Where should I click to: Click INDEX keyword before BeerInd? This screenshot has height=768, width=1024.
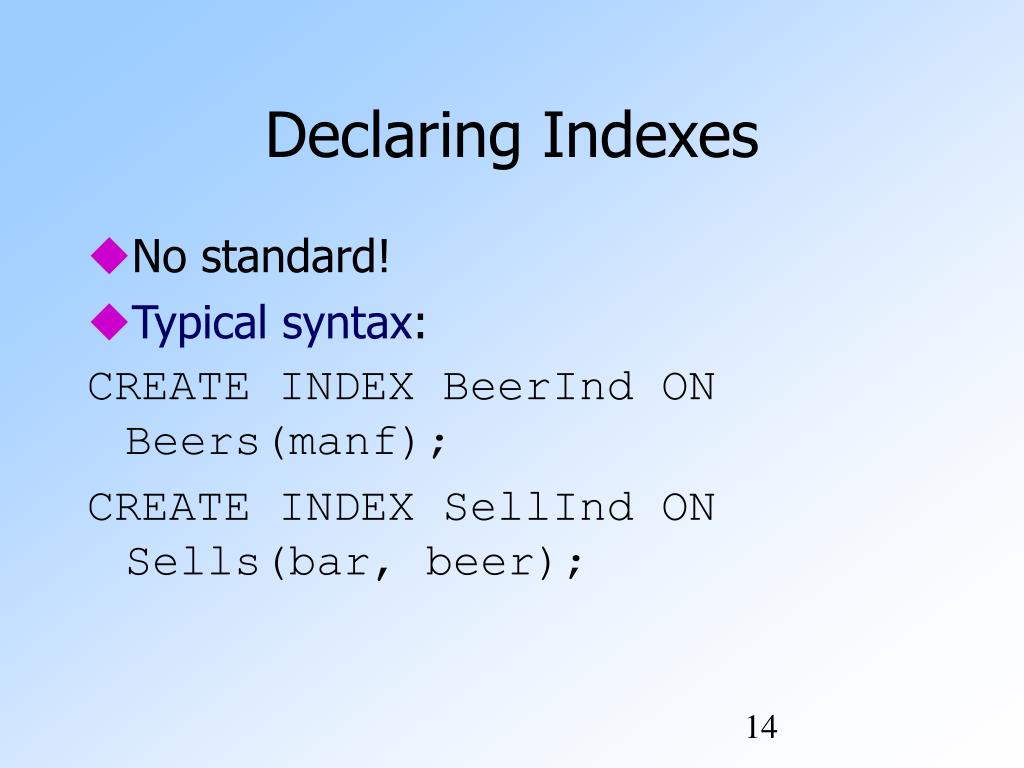(x=347, y=386)
